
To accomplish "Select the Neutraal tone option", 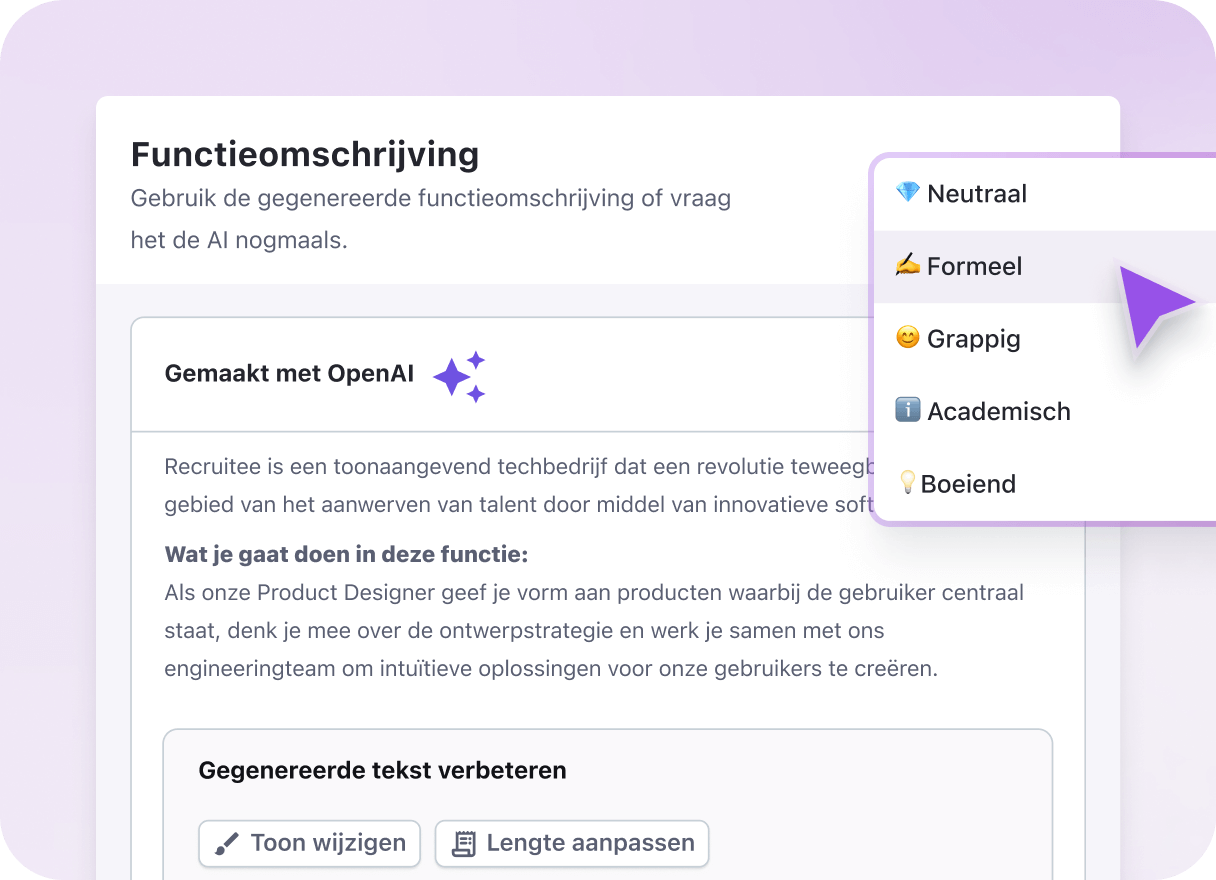I will (x=977, y=193).
